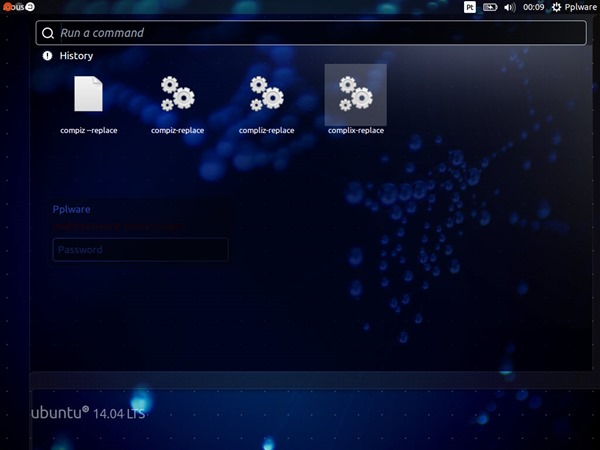Open the battery indicator menu

coord(490,7)
